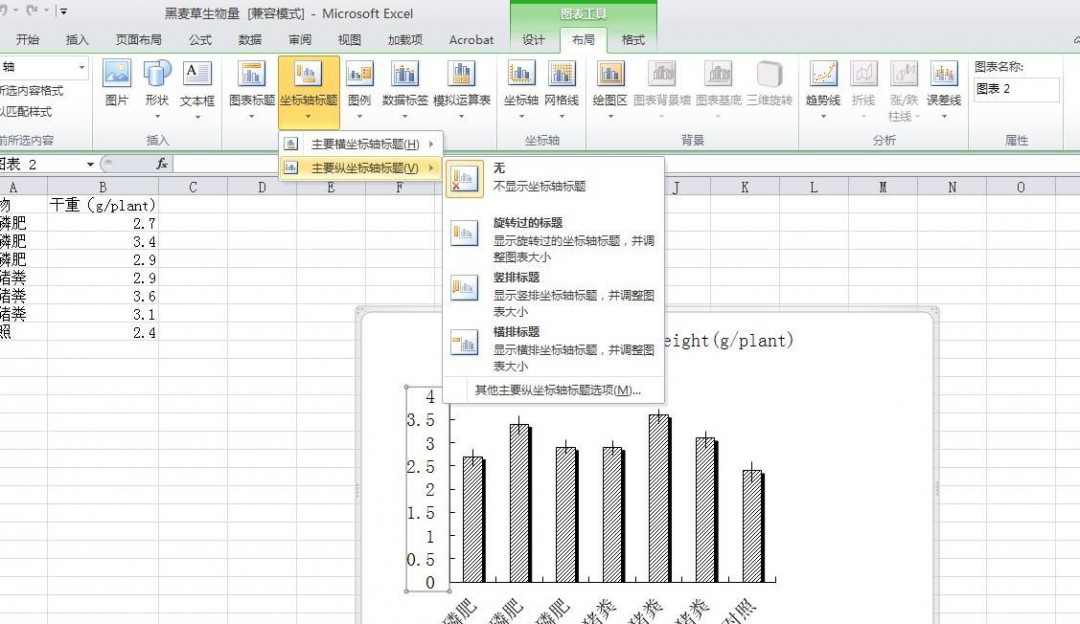This screenshot has height=624, width=1080.
Task: Expand the 绘图区 dropdown arrow
Action: click(610, 116)
